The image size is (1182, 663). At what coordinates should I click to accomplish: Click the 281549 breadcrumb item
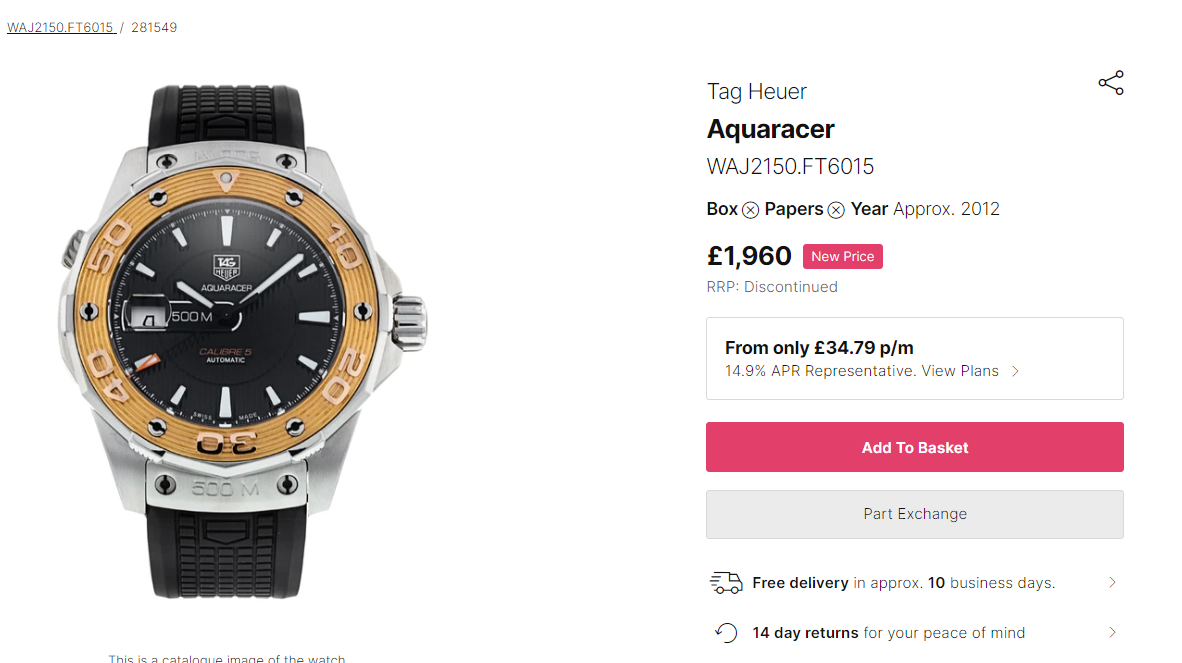pos(154,27)
